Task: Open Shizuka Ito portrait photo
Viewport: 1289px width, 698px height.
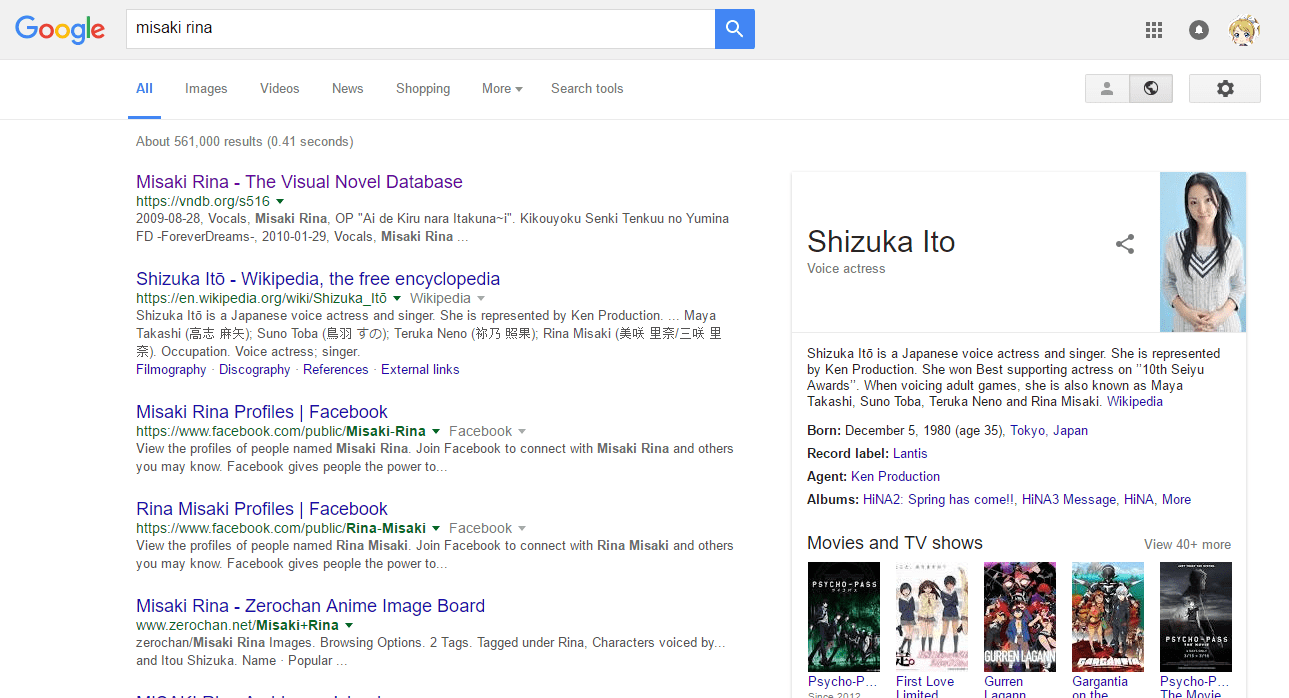Action: [x=1203, y=252]
